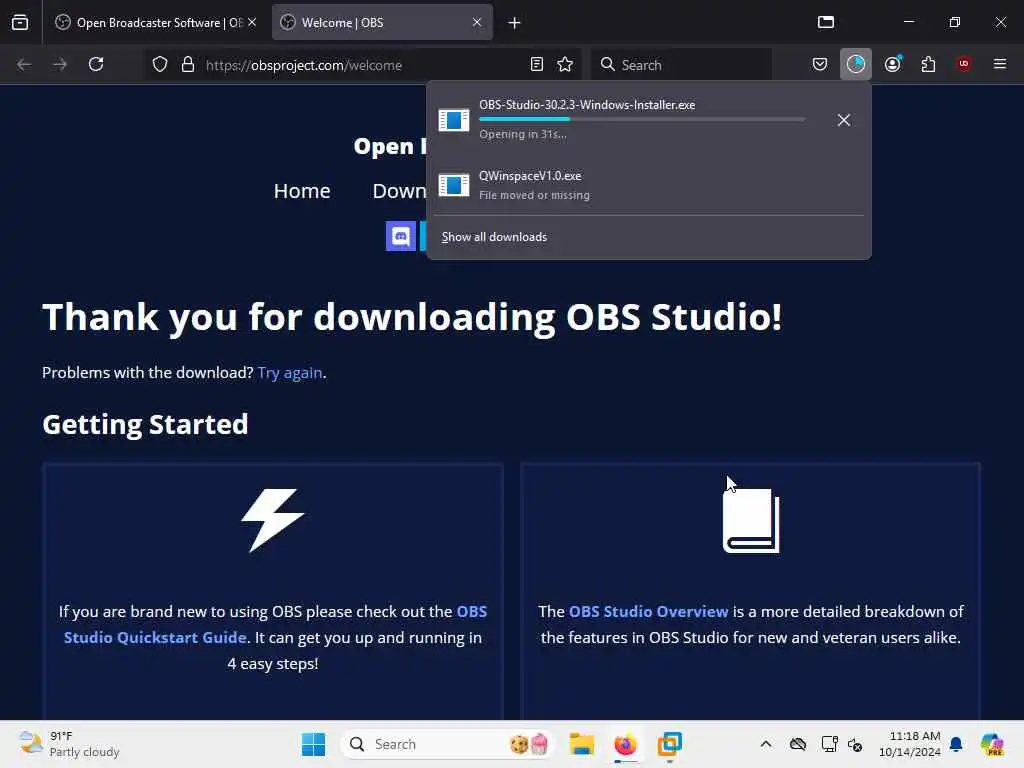Viewport: 1024px width, 768px height.
Task: Bookmark this page with star
Action: pos(565,64)
